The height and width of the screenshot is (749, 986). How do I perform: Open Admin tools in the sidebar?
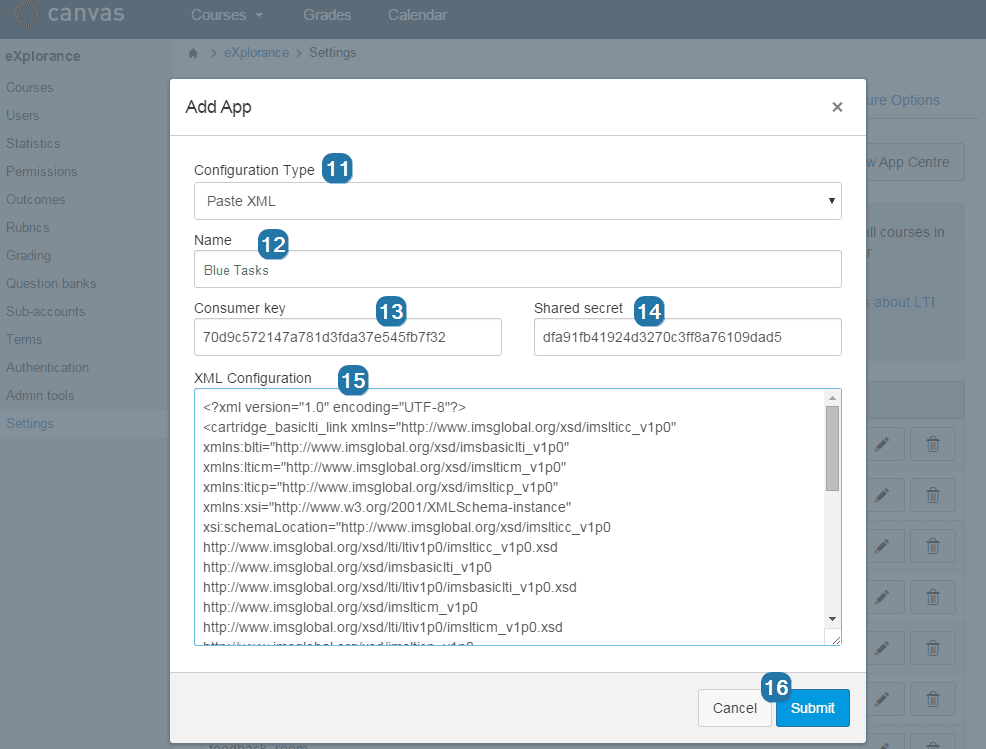click(40, 396)
